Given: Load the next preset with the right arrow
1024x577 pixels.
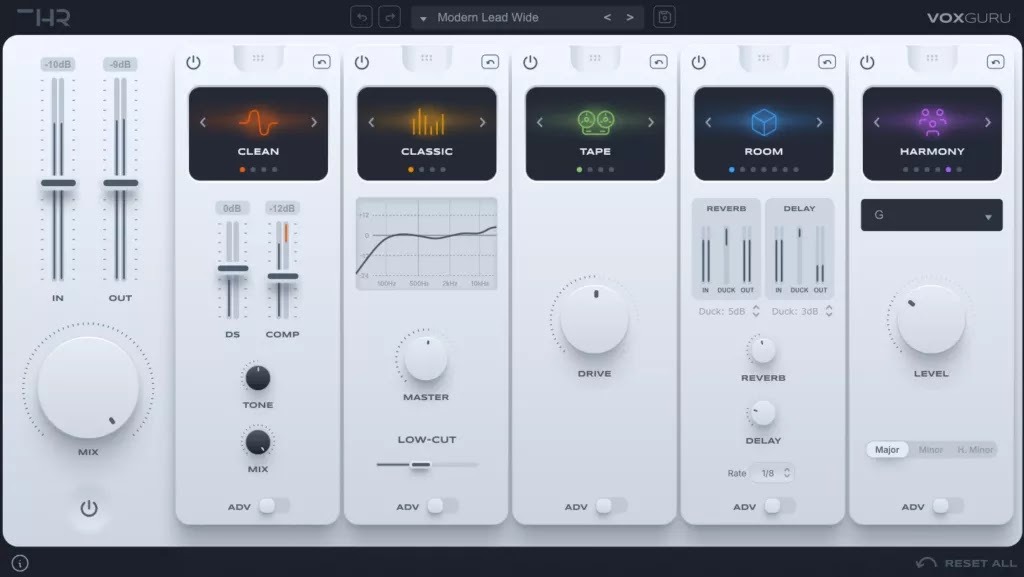Looking at the screenshot, I should pyautogui.click(x=629, y=17).
